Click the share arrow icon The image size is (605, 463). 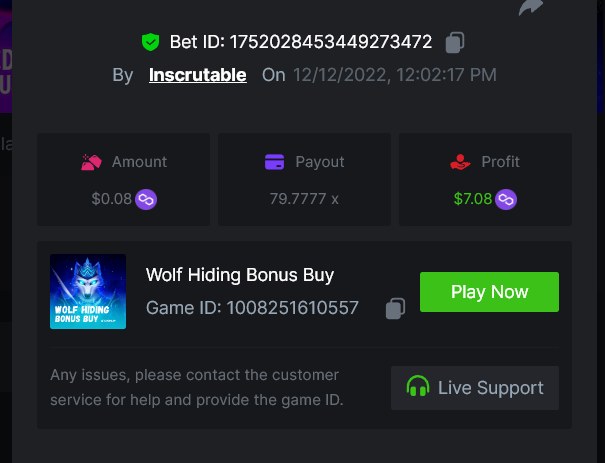coord(529,7)
